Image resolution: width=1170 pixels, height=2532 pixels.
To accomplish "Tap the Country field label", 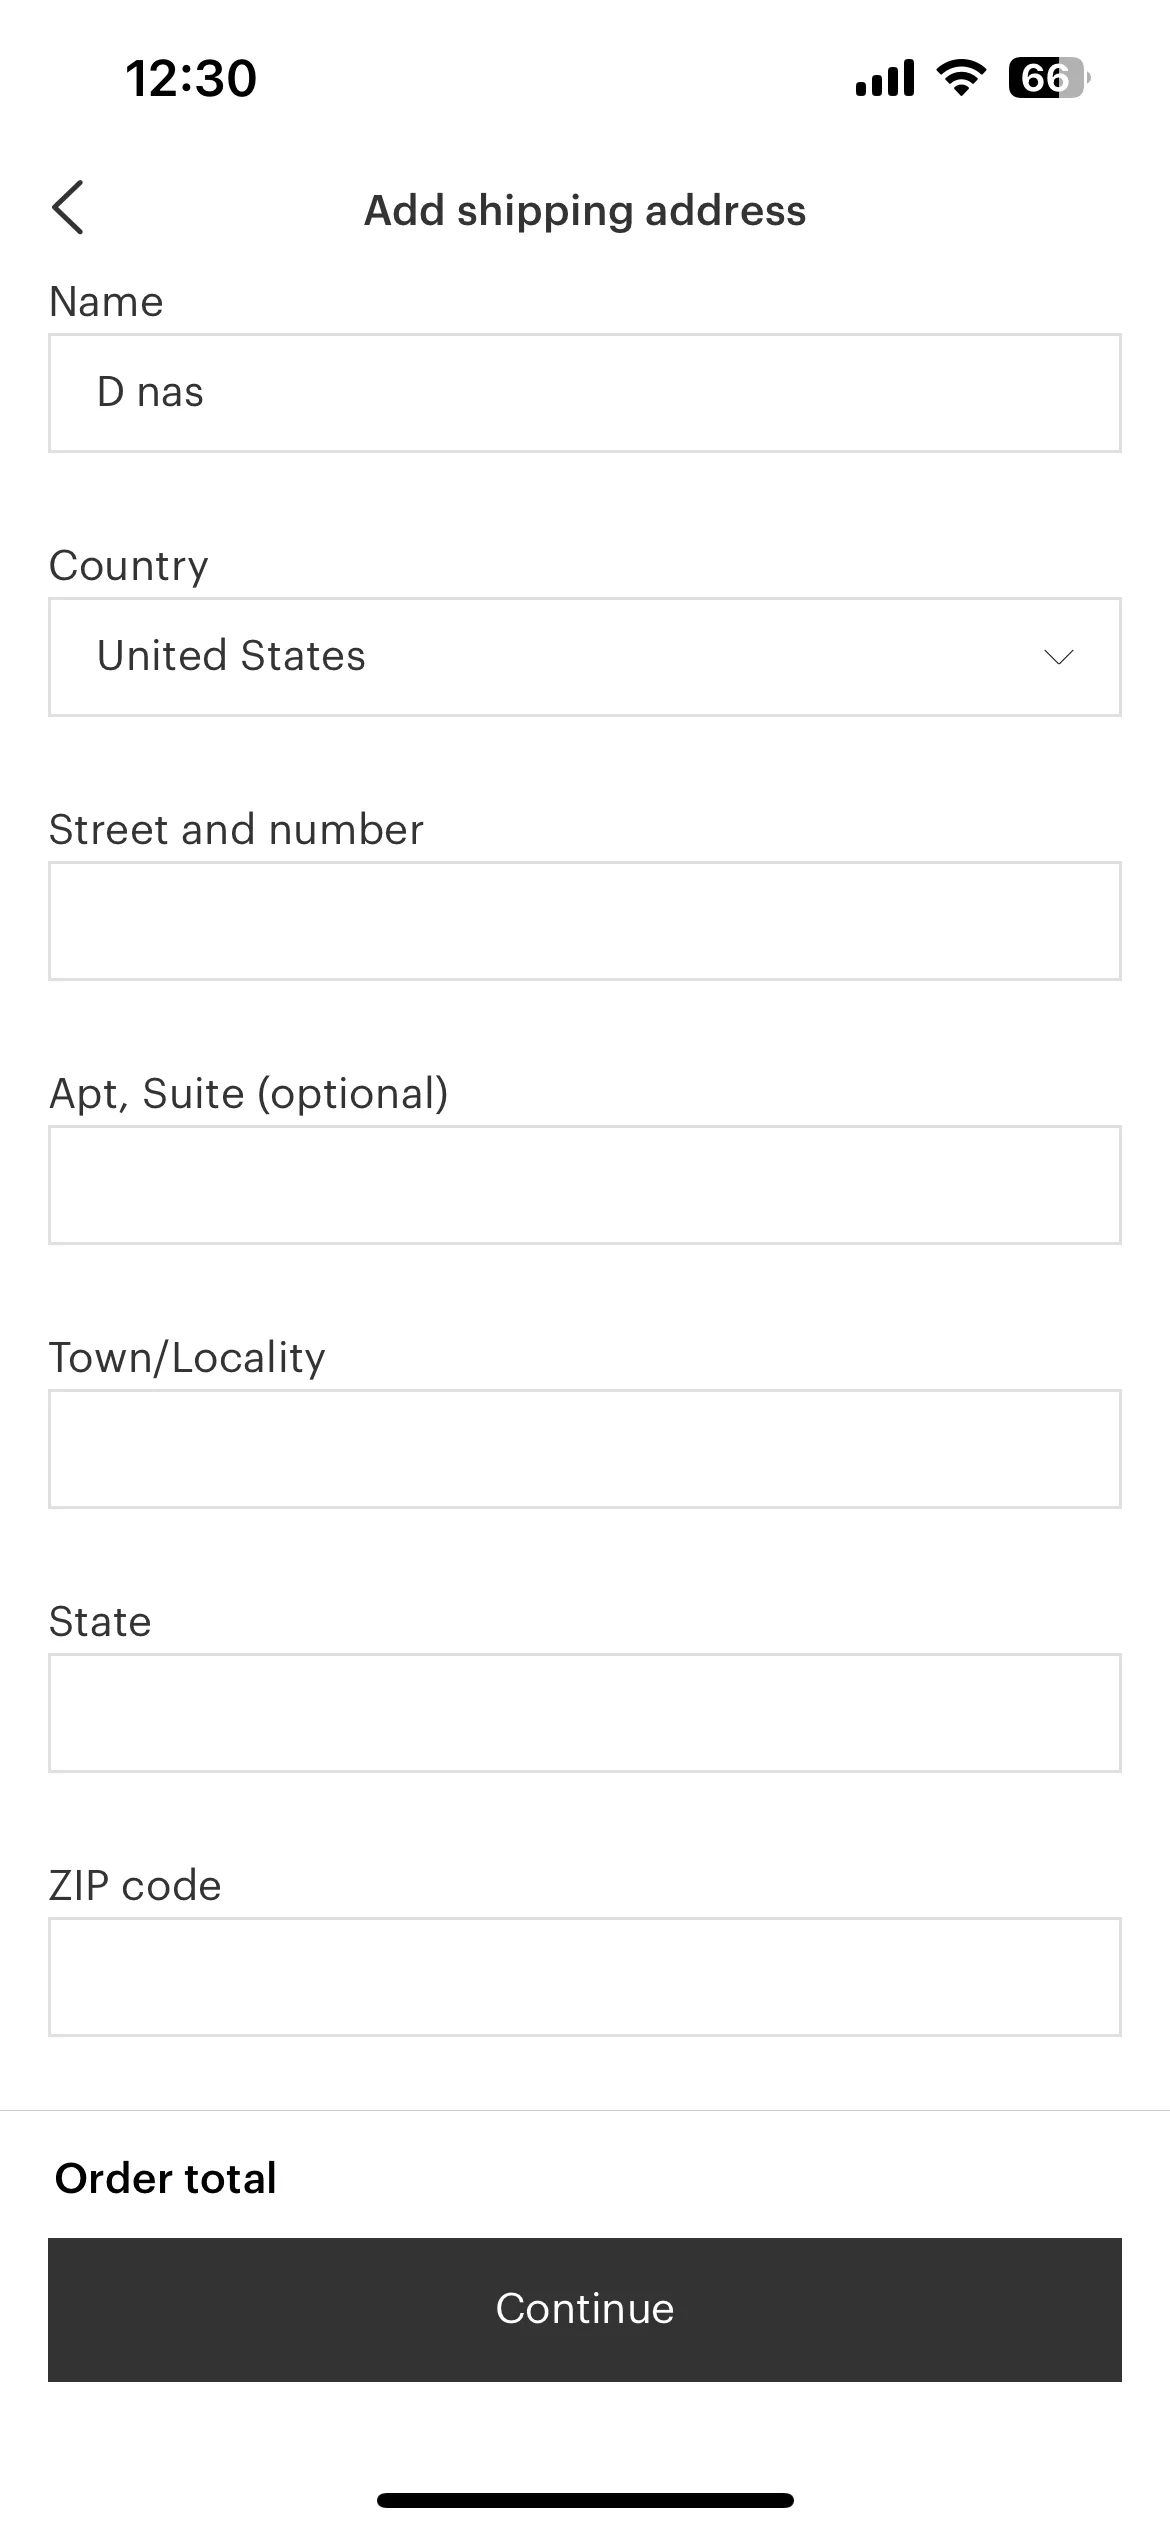I will click(x=129, y=566).
